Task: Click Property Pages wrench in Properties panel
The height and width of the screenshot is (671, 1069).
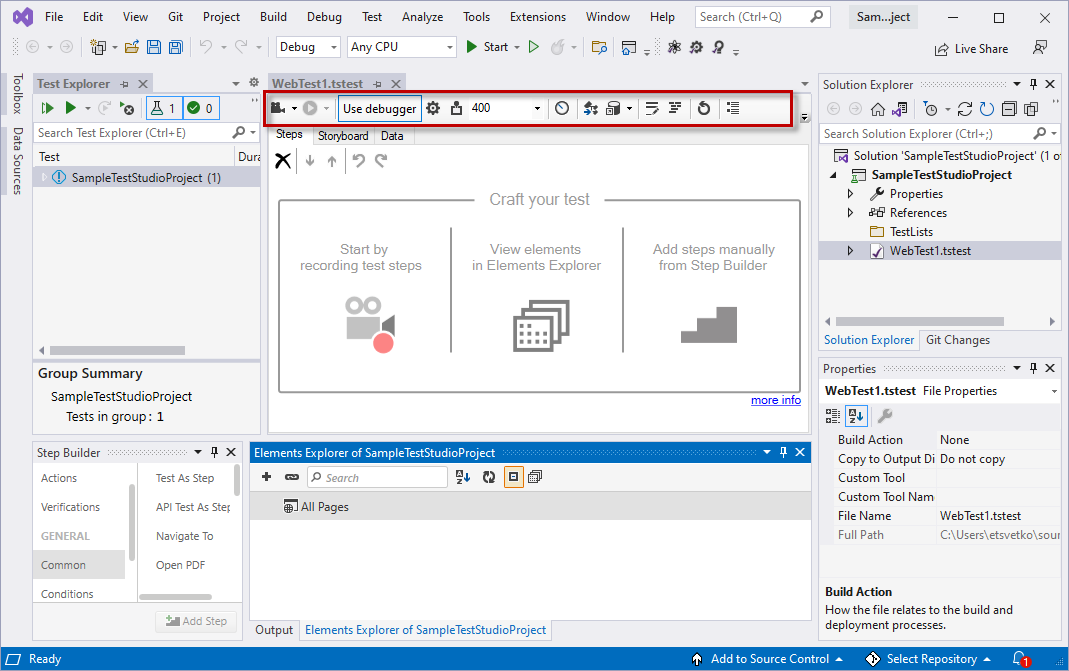Action: click(x=885, y=415)
